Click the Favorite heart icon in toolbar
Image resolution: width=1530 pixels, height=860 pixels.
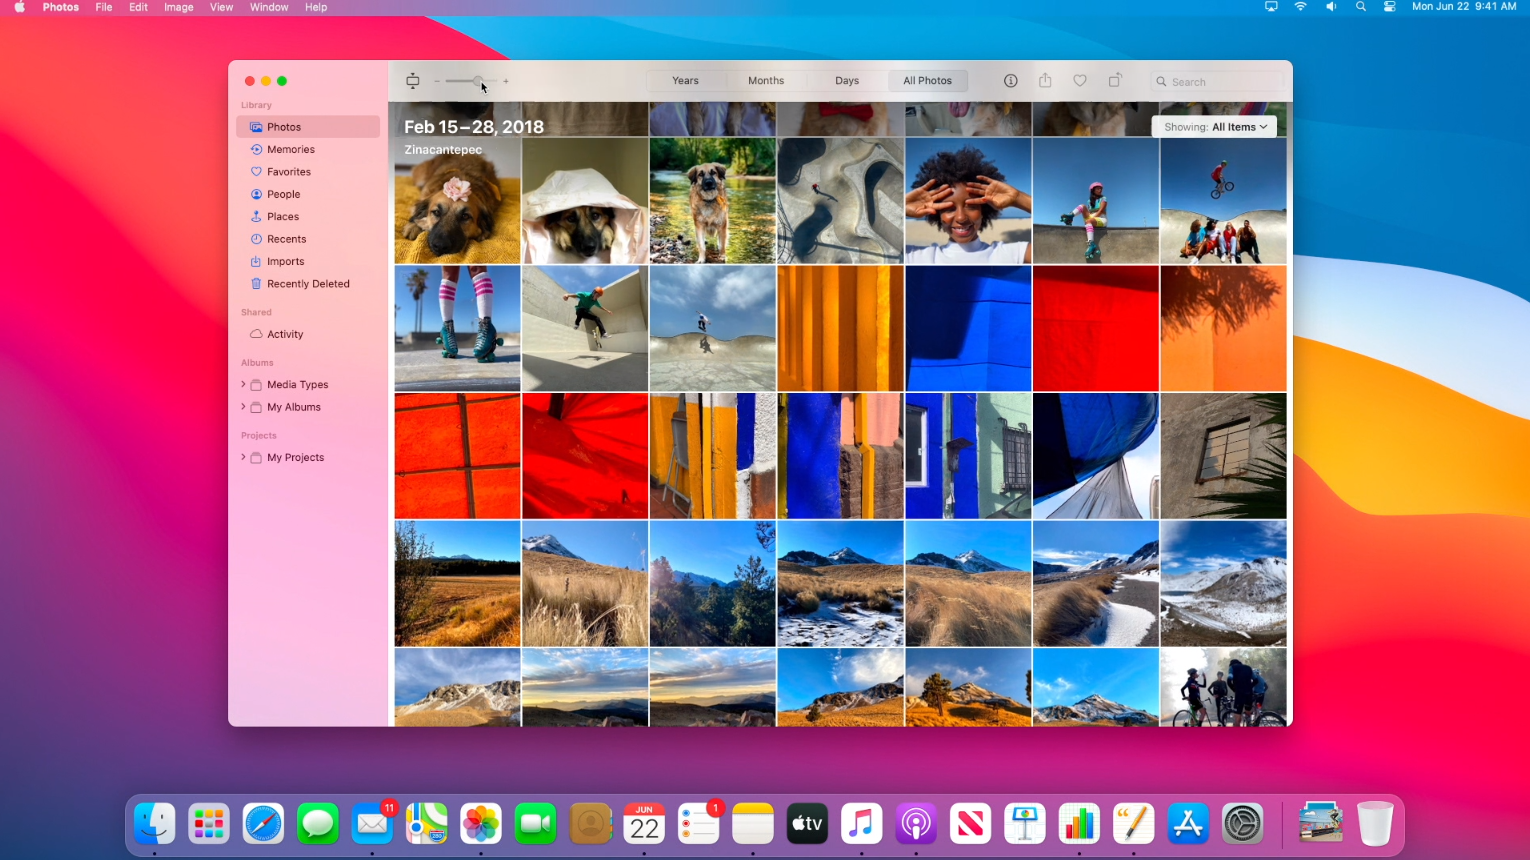(x=1080, y=81)
